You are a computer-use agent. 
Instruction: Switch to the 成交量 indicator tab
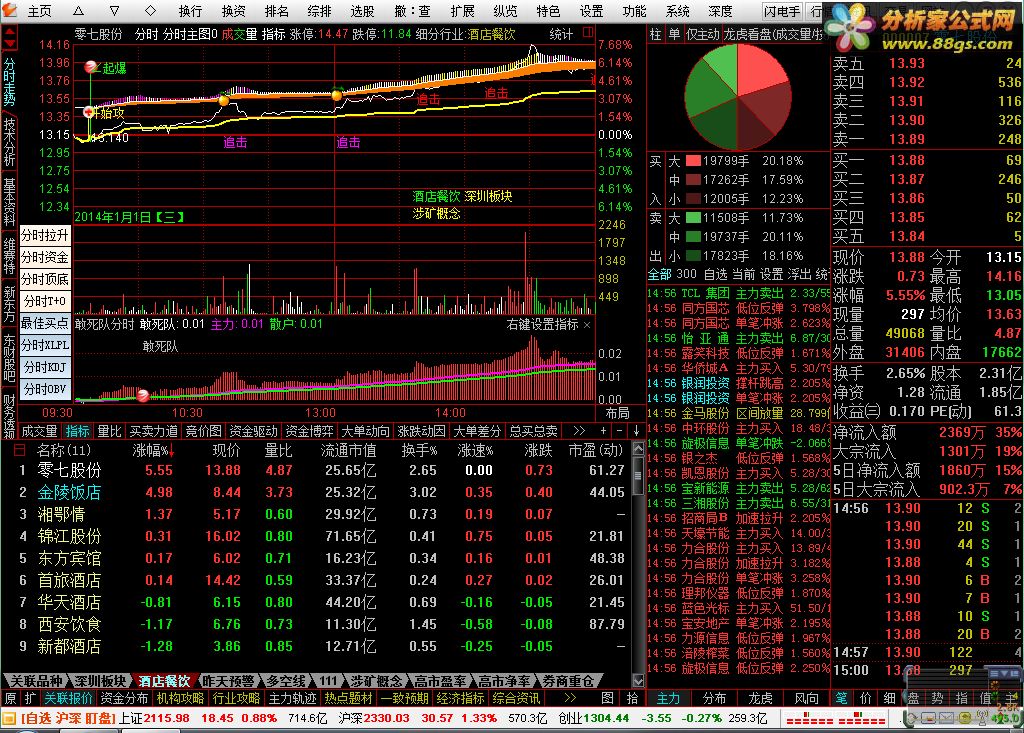click(40, 431)
